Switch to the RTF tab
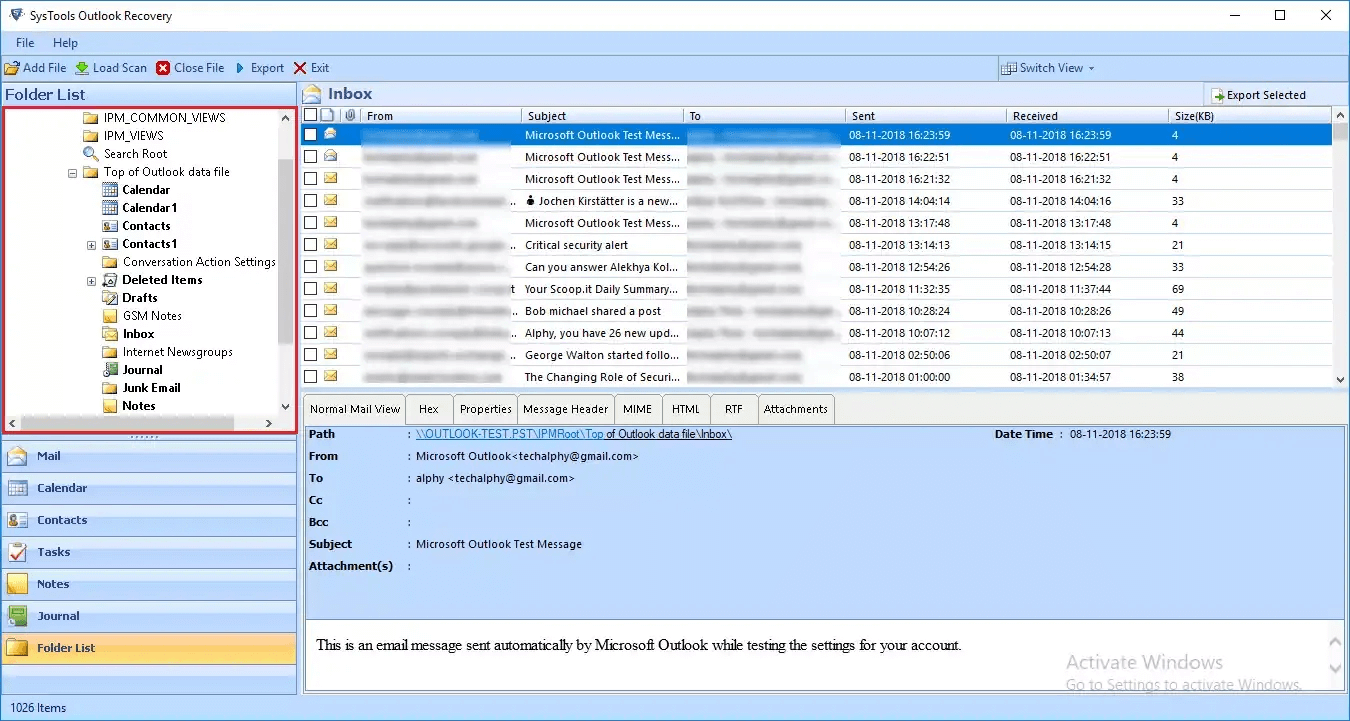Viewport: 1350px width, 721px height. (x=734, y=409)
